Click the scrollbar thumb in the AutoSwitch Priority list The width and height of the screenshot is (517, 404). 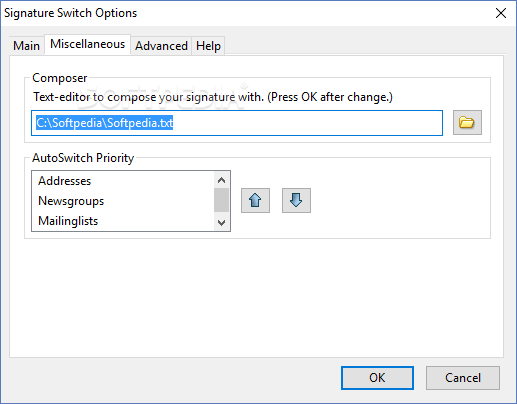click(221, 200)
